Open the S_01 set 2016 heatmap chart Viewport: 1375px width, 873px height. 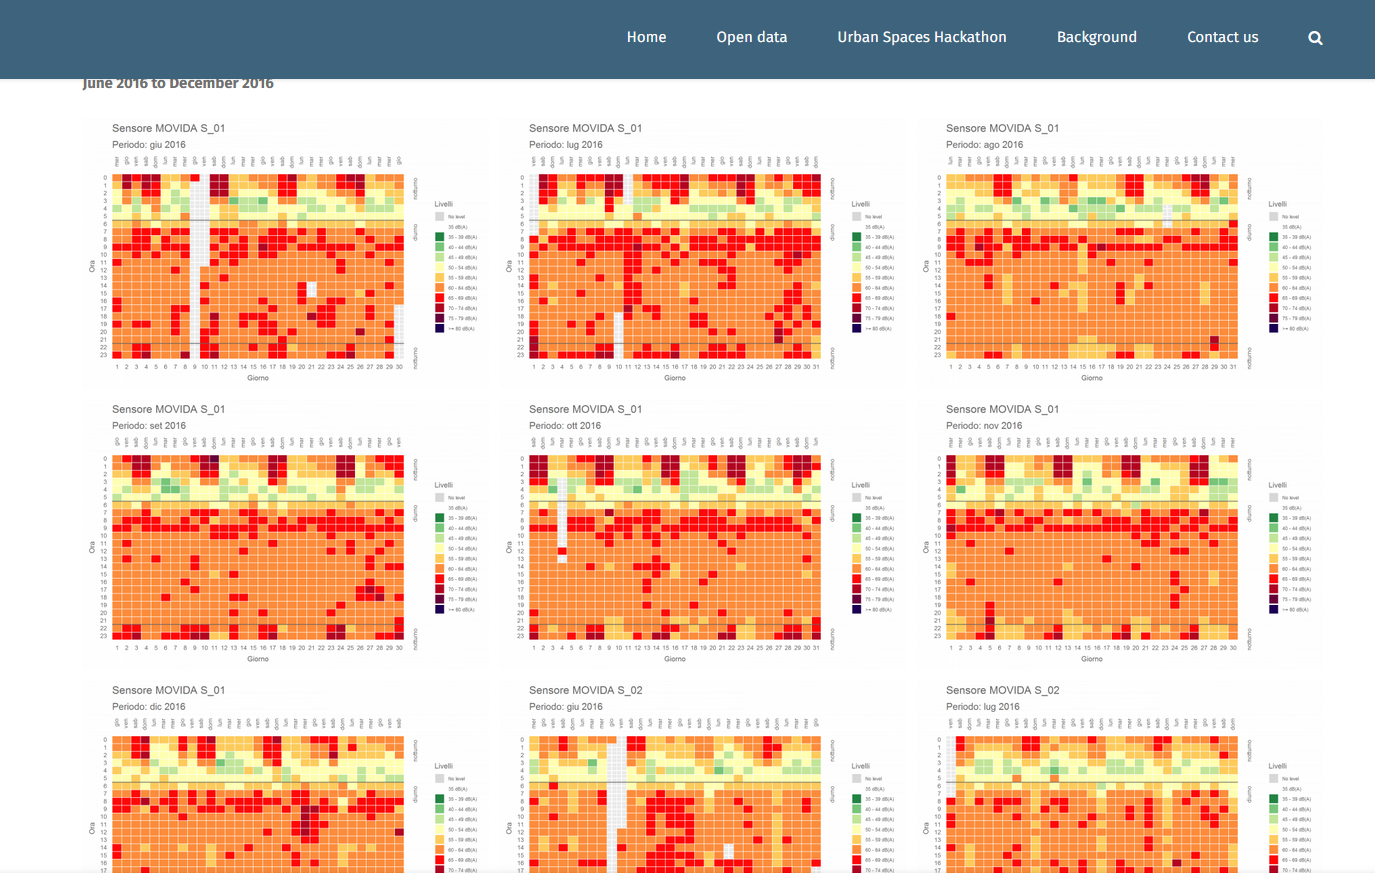pyautogui.click(x=258, y=547)
